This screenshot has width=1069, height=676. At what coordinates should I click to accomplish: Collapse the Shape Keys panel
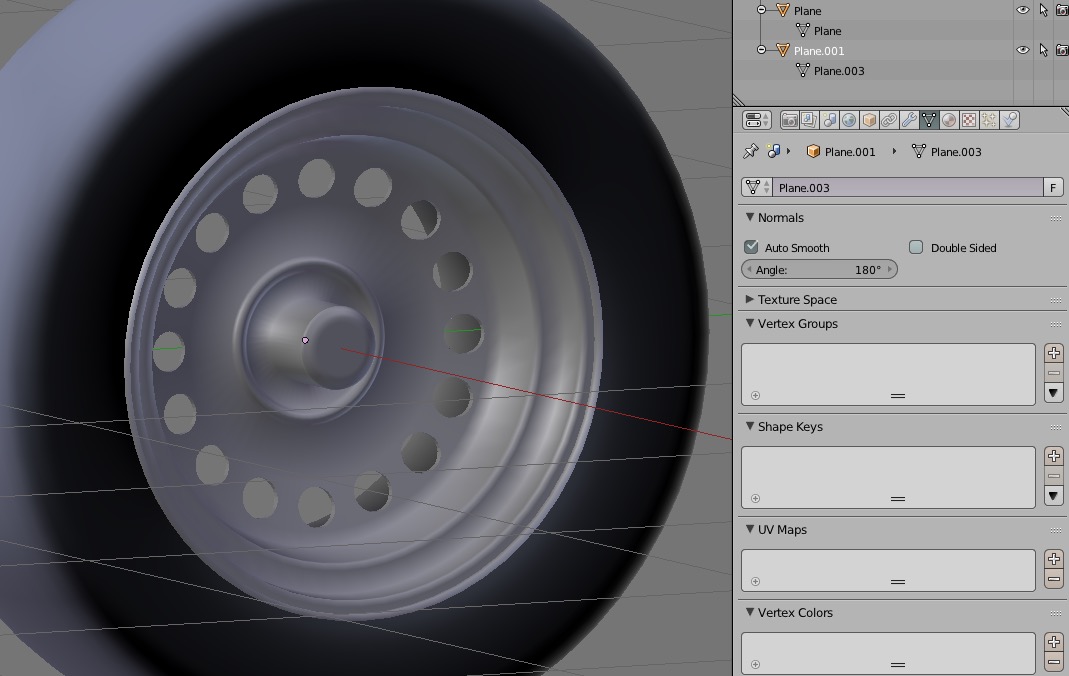click(x=750, y=426)
